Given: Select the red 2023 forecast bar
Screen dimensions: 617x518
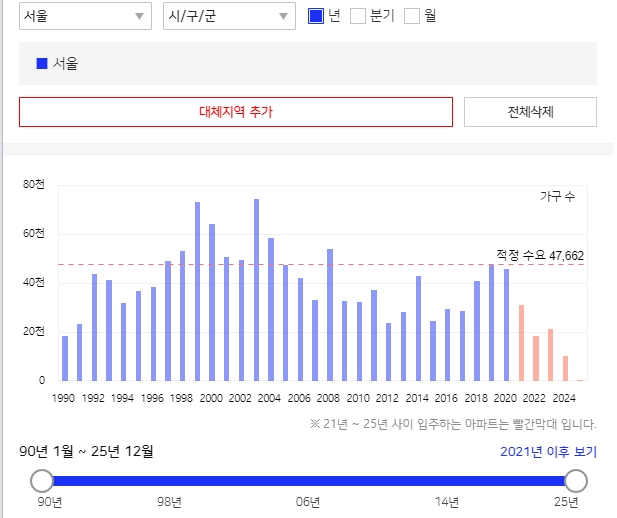Looking at the screenshot, I should (550, 355).
